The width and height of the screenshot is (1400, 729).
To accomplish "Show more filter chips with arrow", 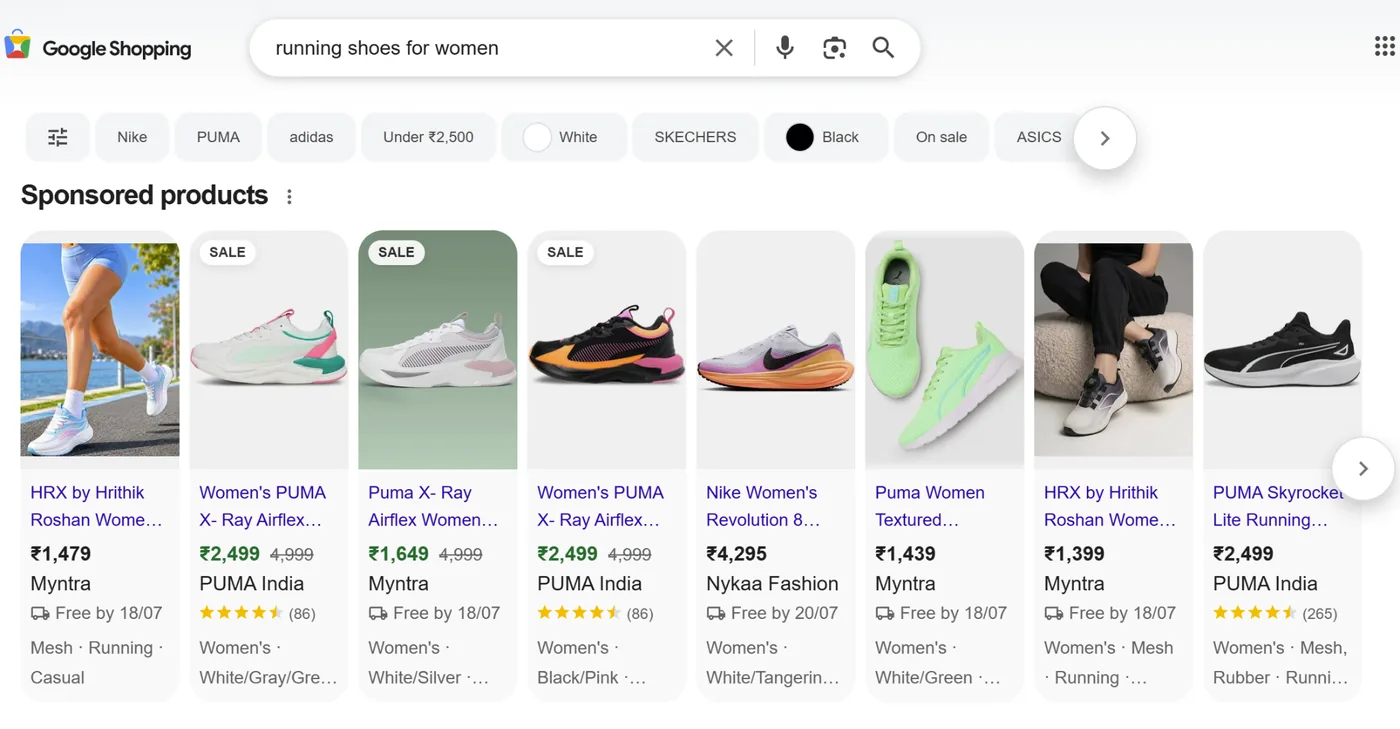I will [x=1105, y=138].
